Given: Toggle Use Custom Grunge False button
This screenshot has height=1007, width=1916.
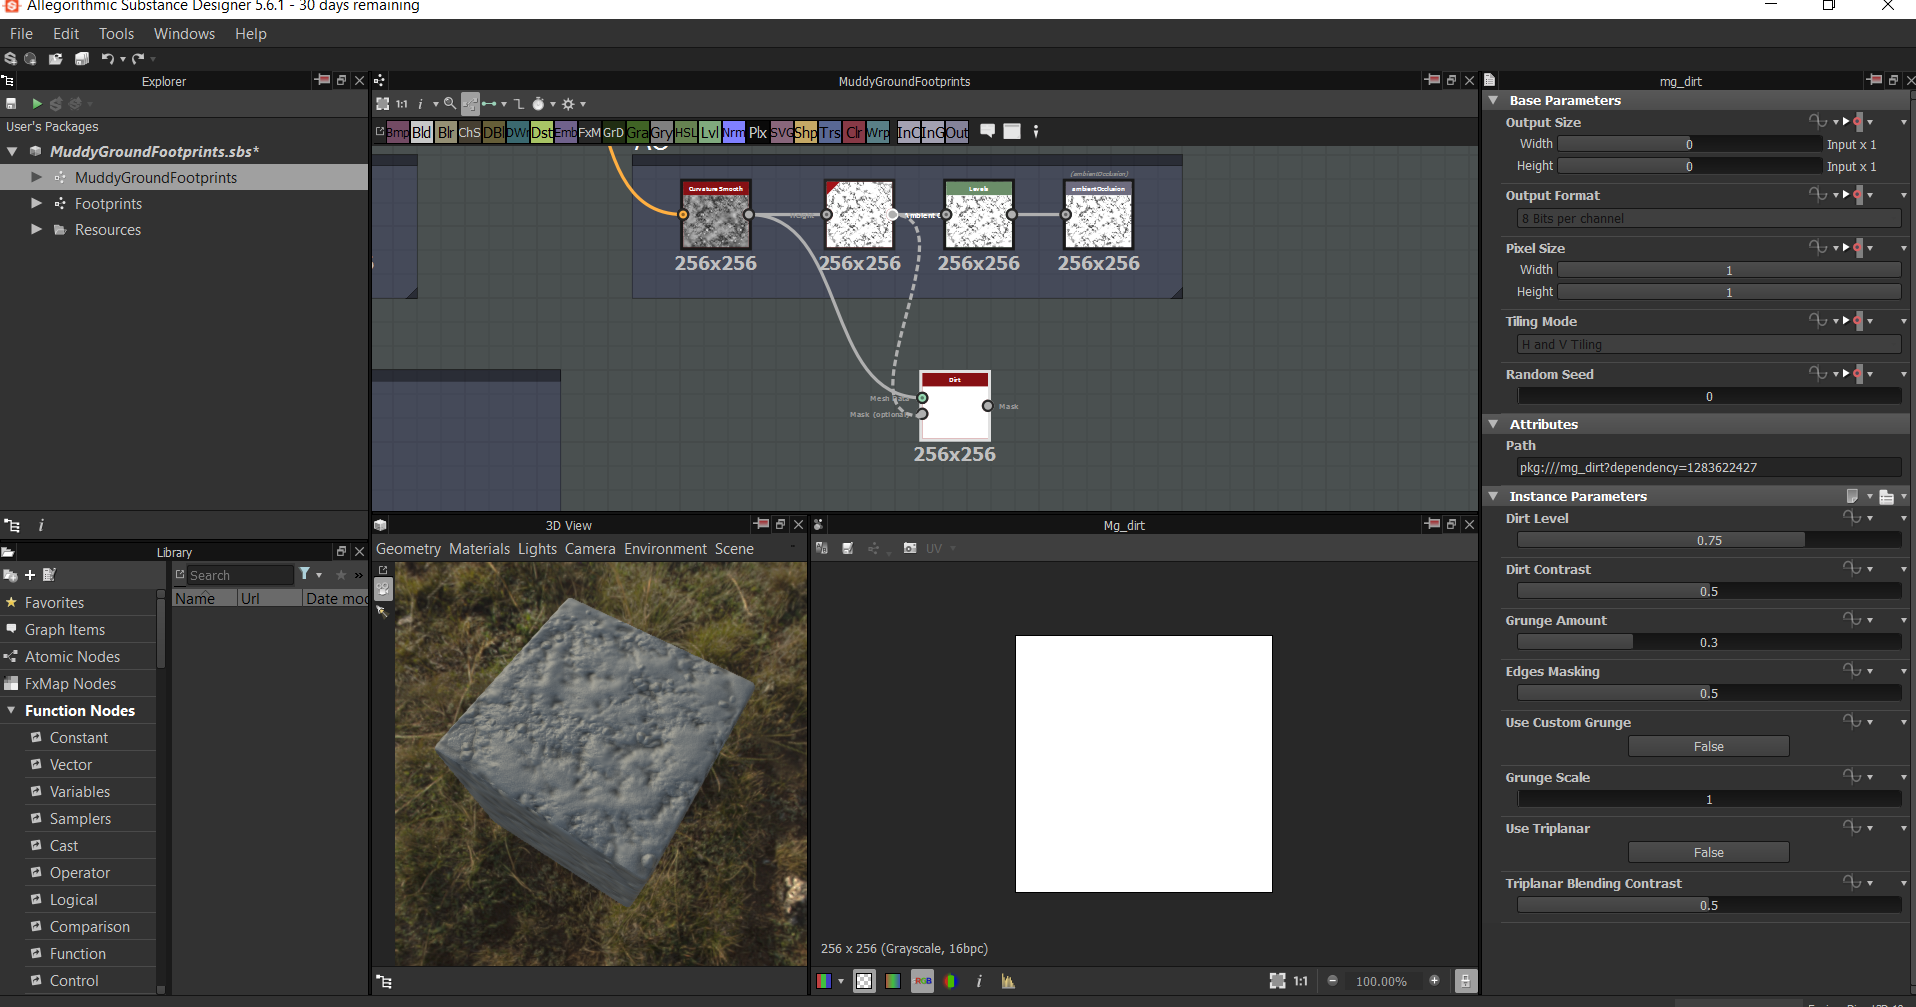Looking at the screenshot, I should (1708, 746).
